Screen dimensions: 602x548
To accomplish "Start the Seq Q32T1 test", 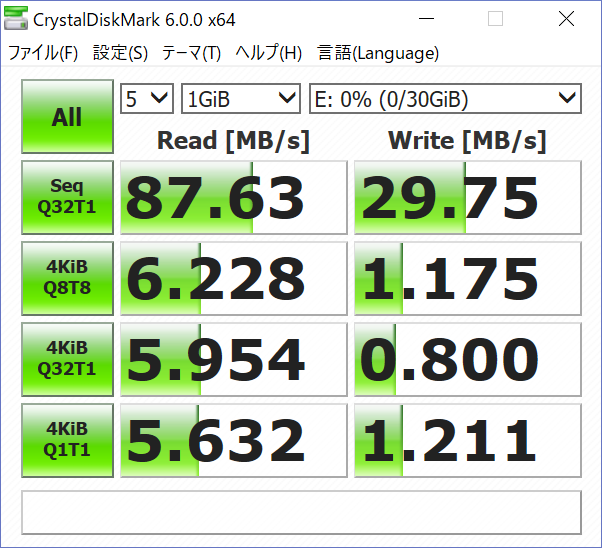I will [x=67, y=197].
